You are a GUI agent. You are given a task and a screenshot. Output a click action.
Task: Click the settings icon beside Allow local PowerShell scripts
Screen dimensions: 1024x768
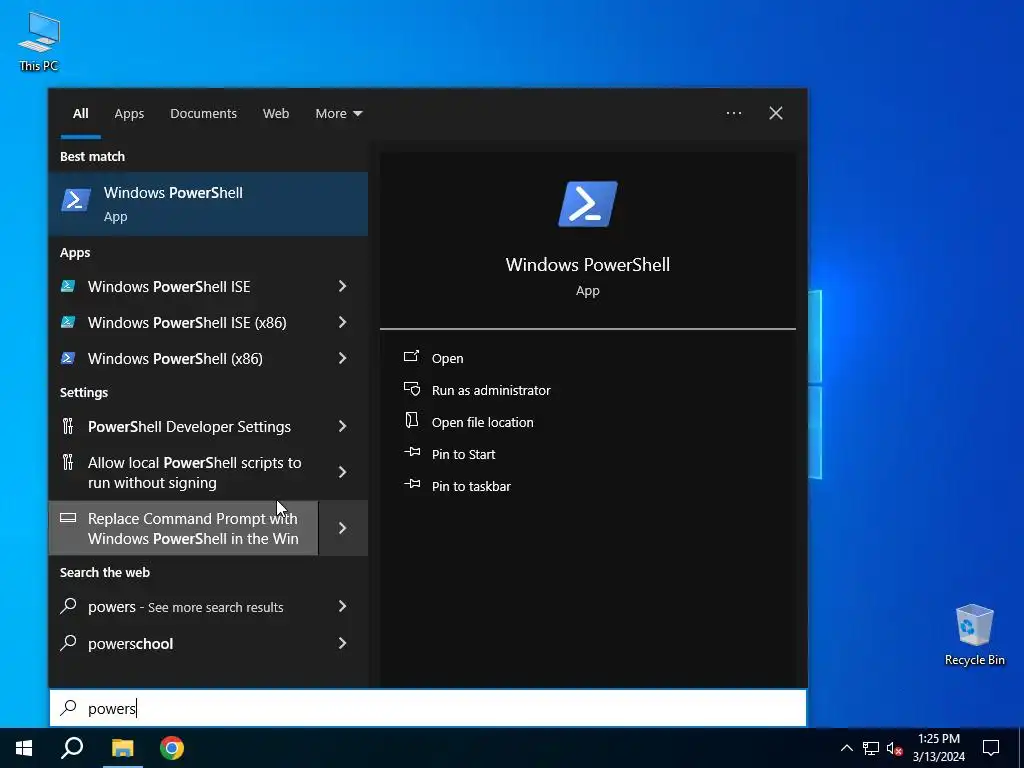point(68,462)
